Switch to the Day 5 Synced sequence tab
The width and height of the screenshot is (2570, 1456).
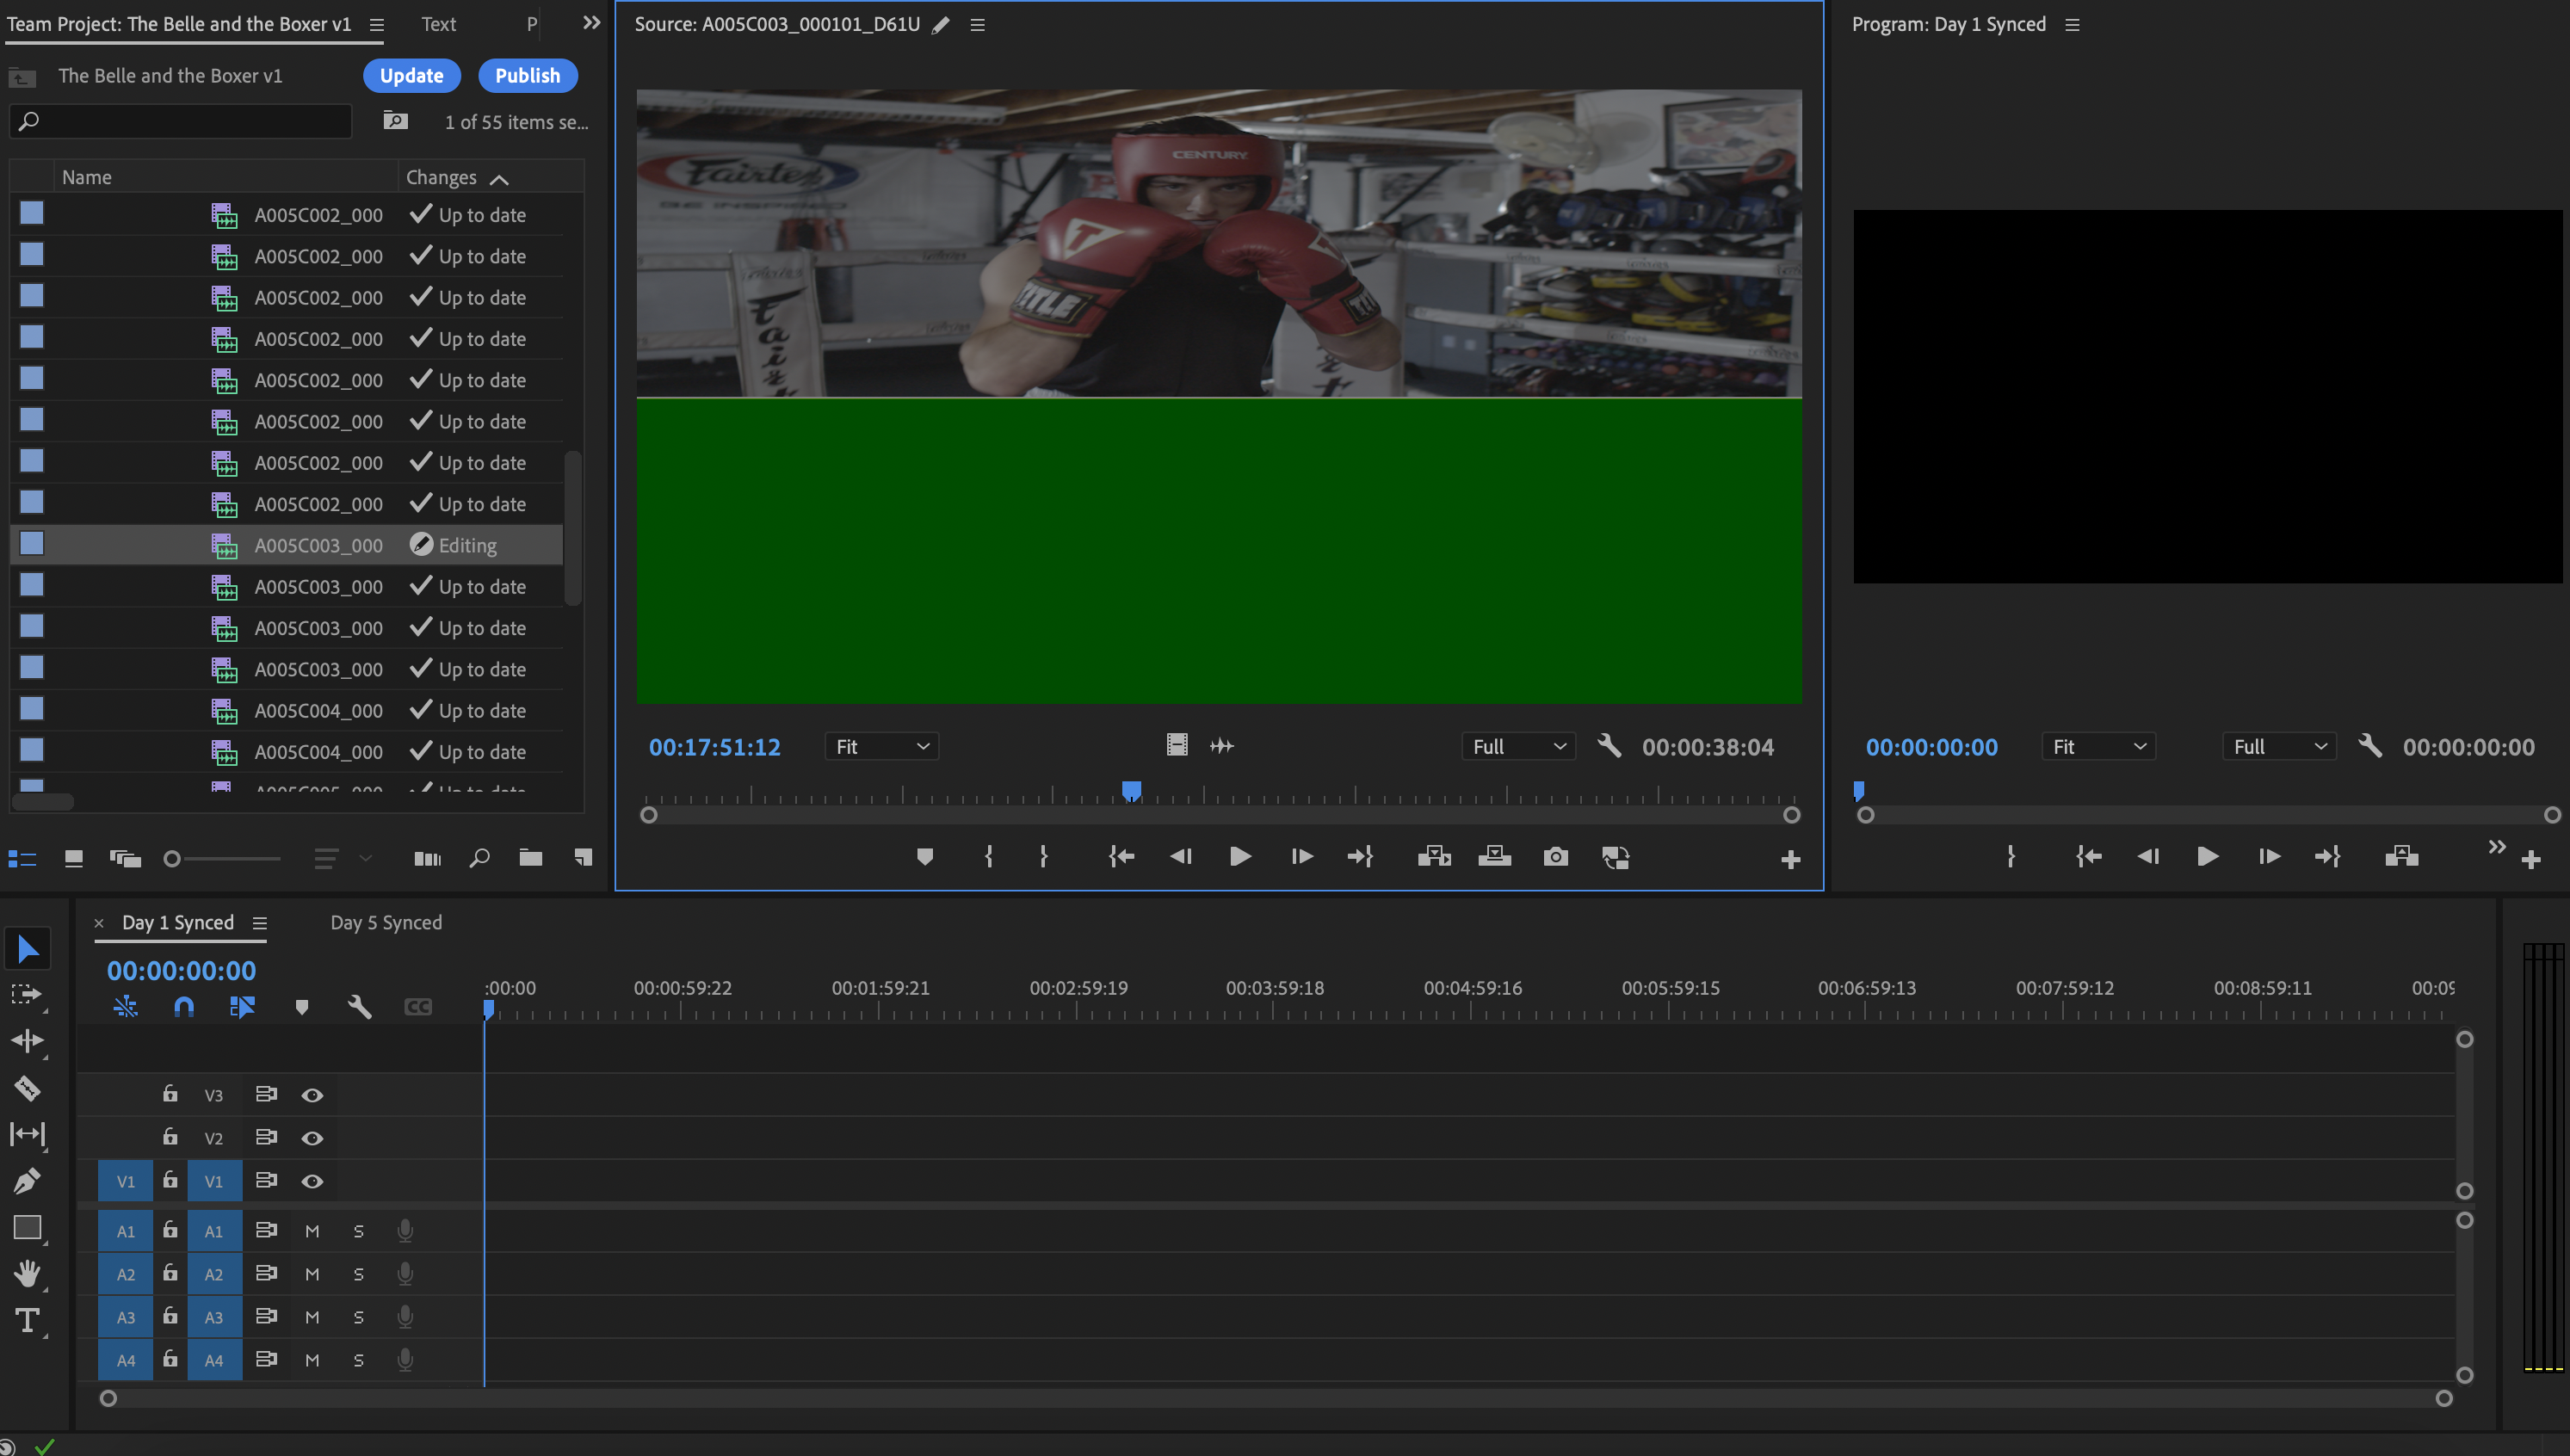[x=385, y=922]
